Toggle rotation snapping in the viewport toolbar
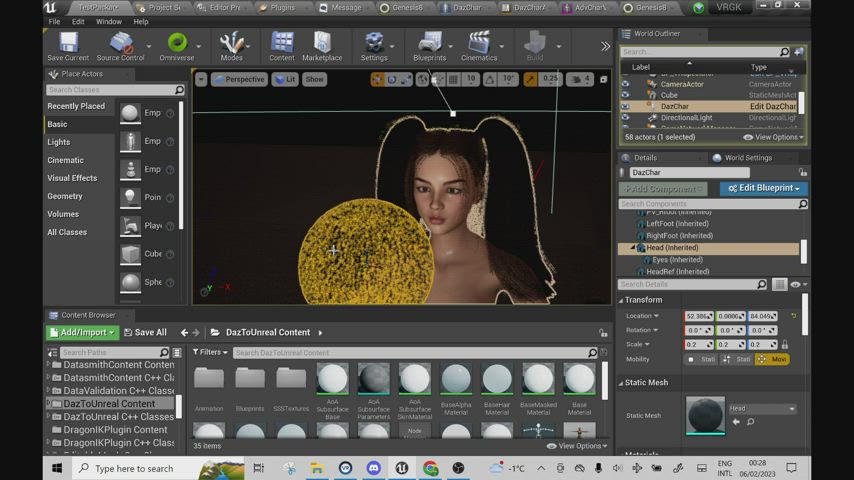The width and height of the screenshot is (854, 480). [x=490, y=80]
